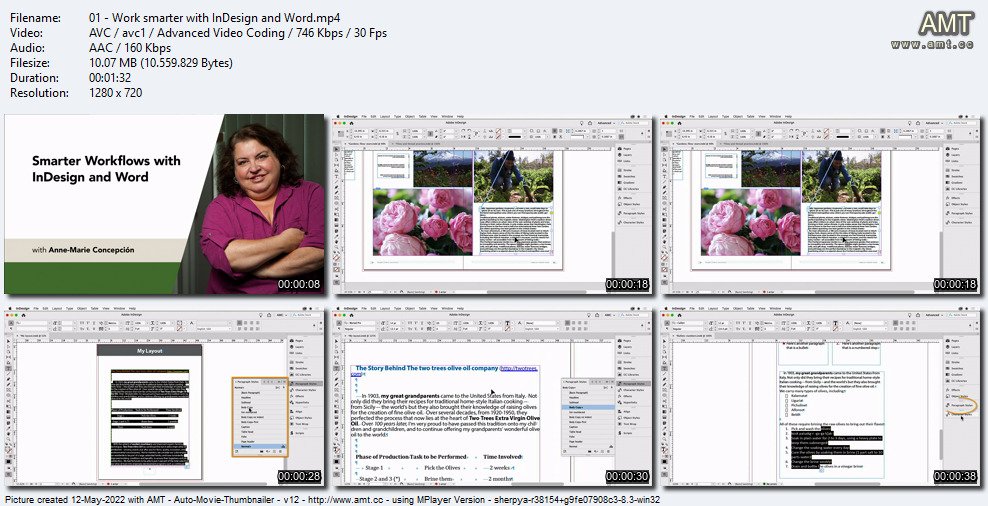
Task: Open Swatches panel in 00:00:28 thumbnail
Action: (301, 369)
